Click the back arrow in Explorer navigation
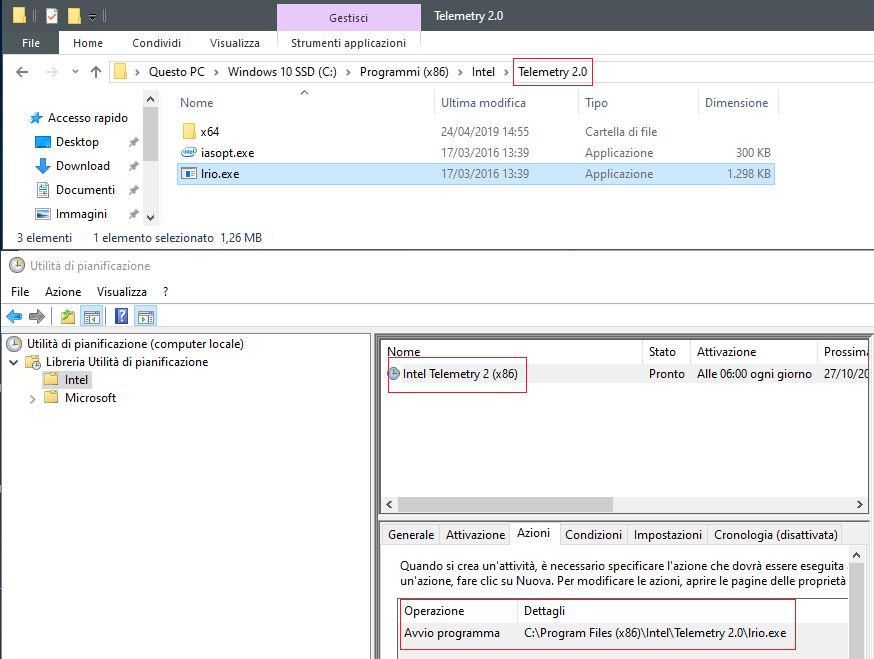 click(x=22, y=72)
